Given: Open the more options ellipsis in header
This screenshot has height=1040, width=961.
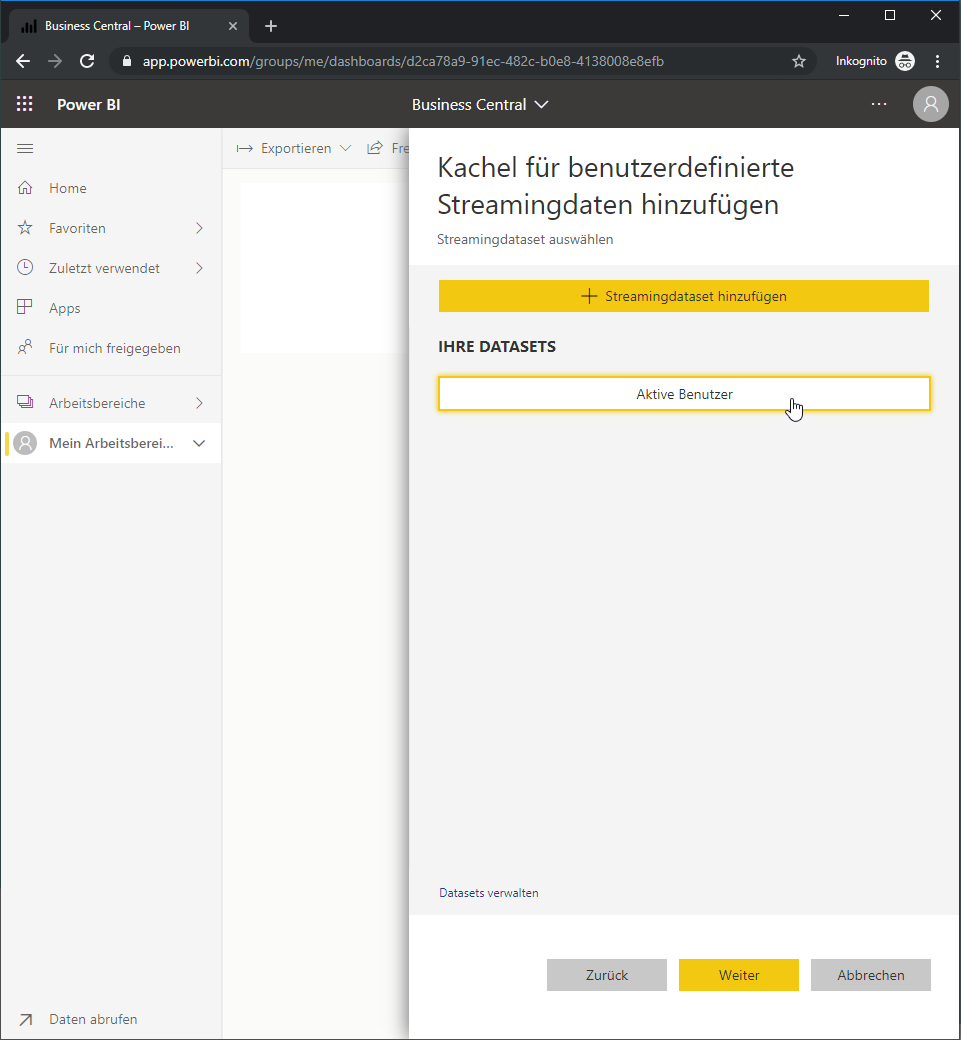Looking at the screenshot, I should (879, 104).
